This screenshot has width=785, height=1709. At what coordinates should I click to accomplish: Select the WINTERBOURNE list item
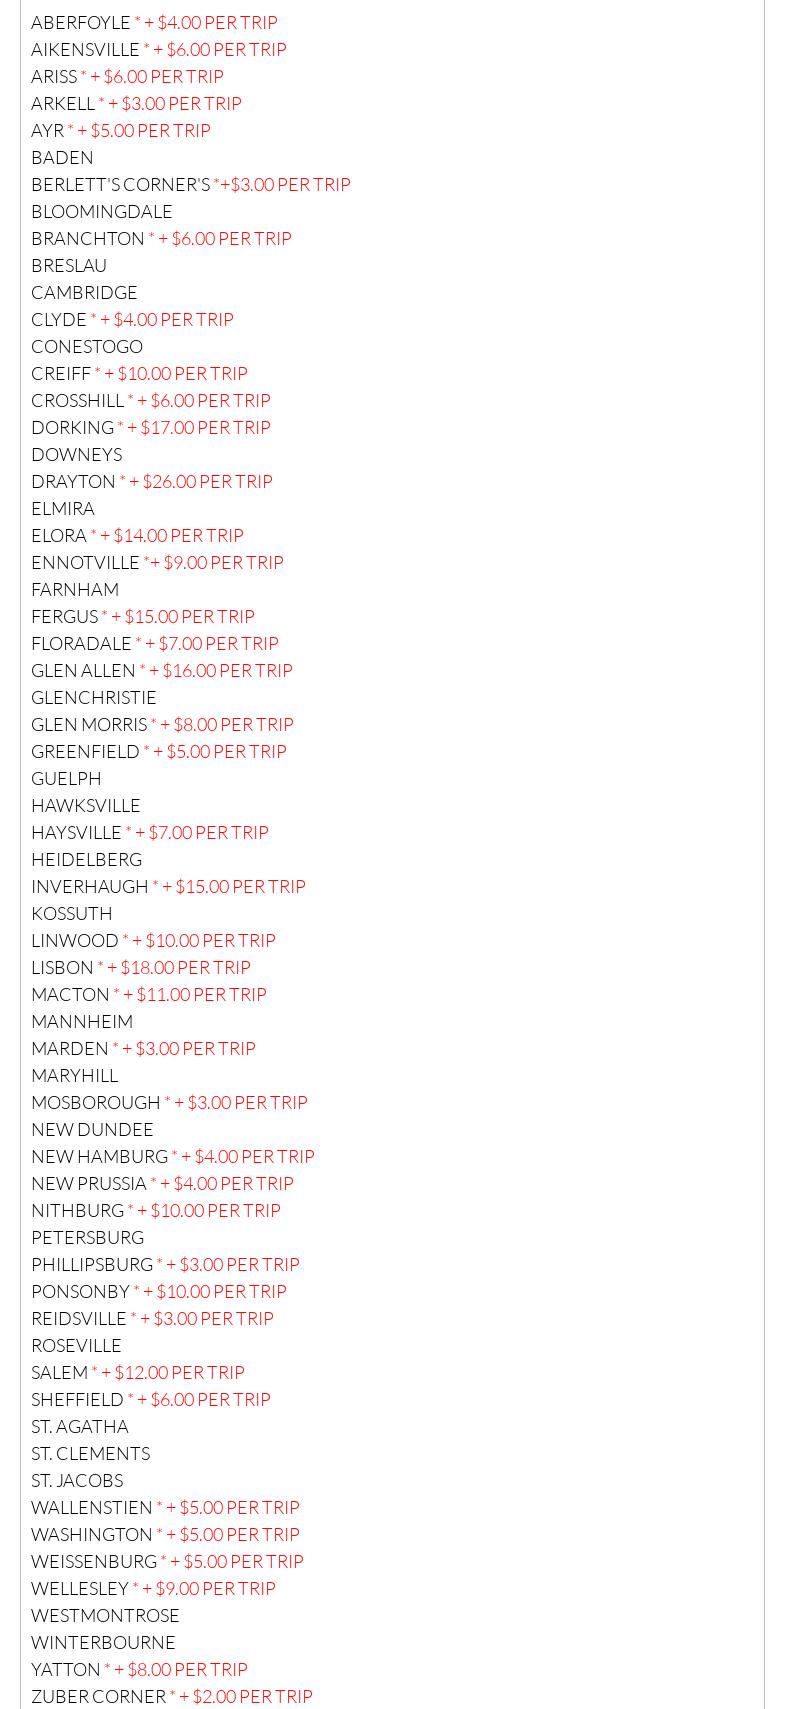(103, 1642)
